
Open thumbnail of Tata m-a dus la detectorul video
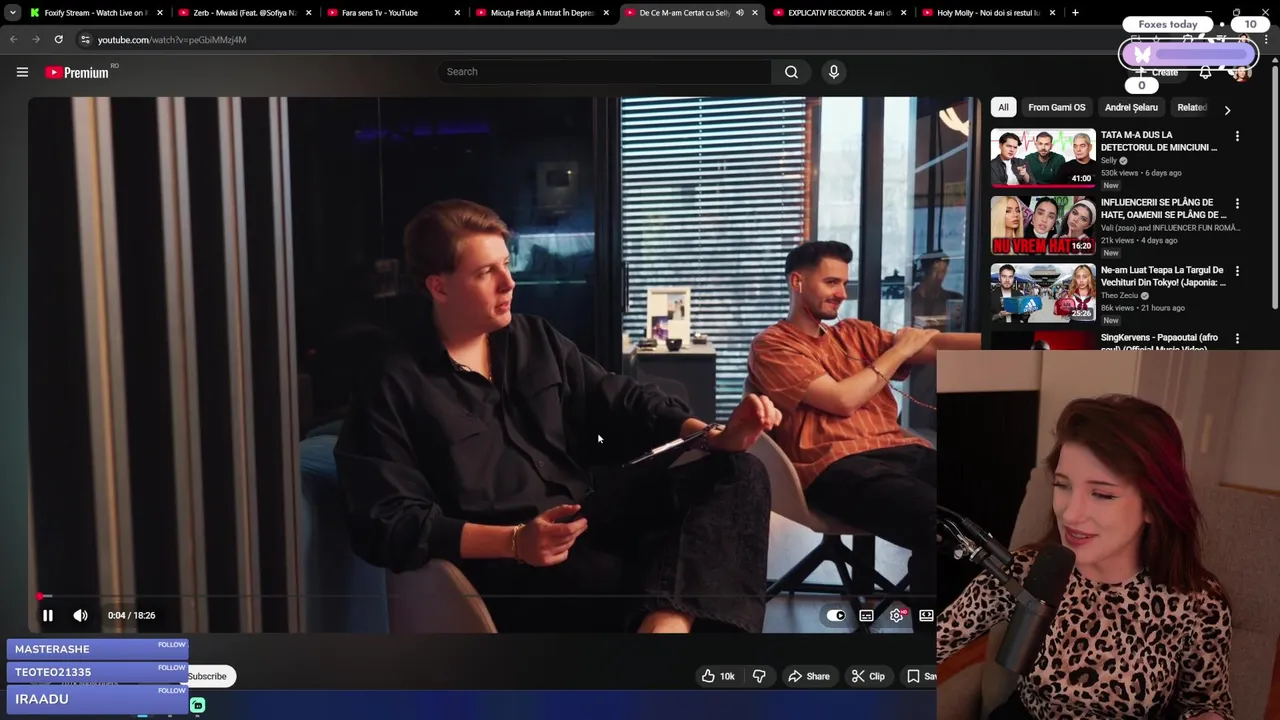[x=1043, y=157]
